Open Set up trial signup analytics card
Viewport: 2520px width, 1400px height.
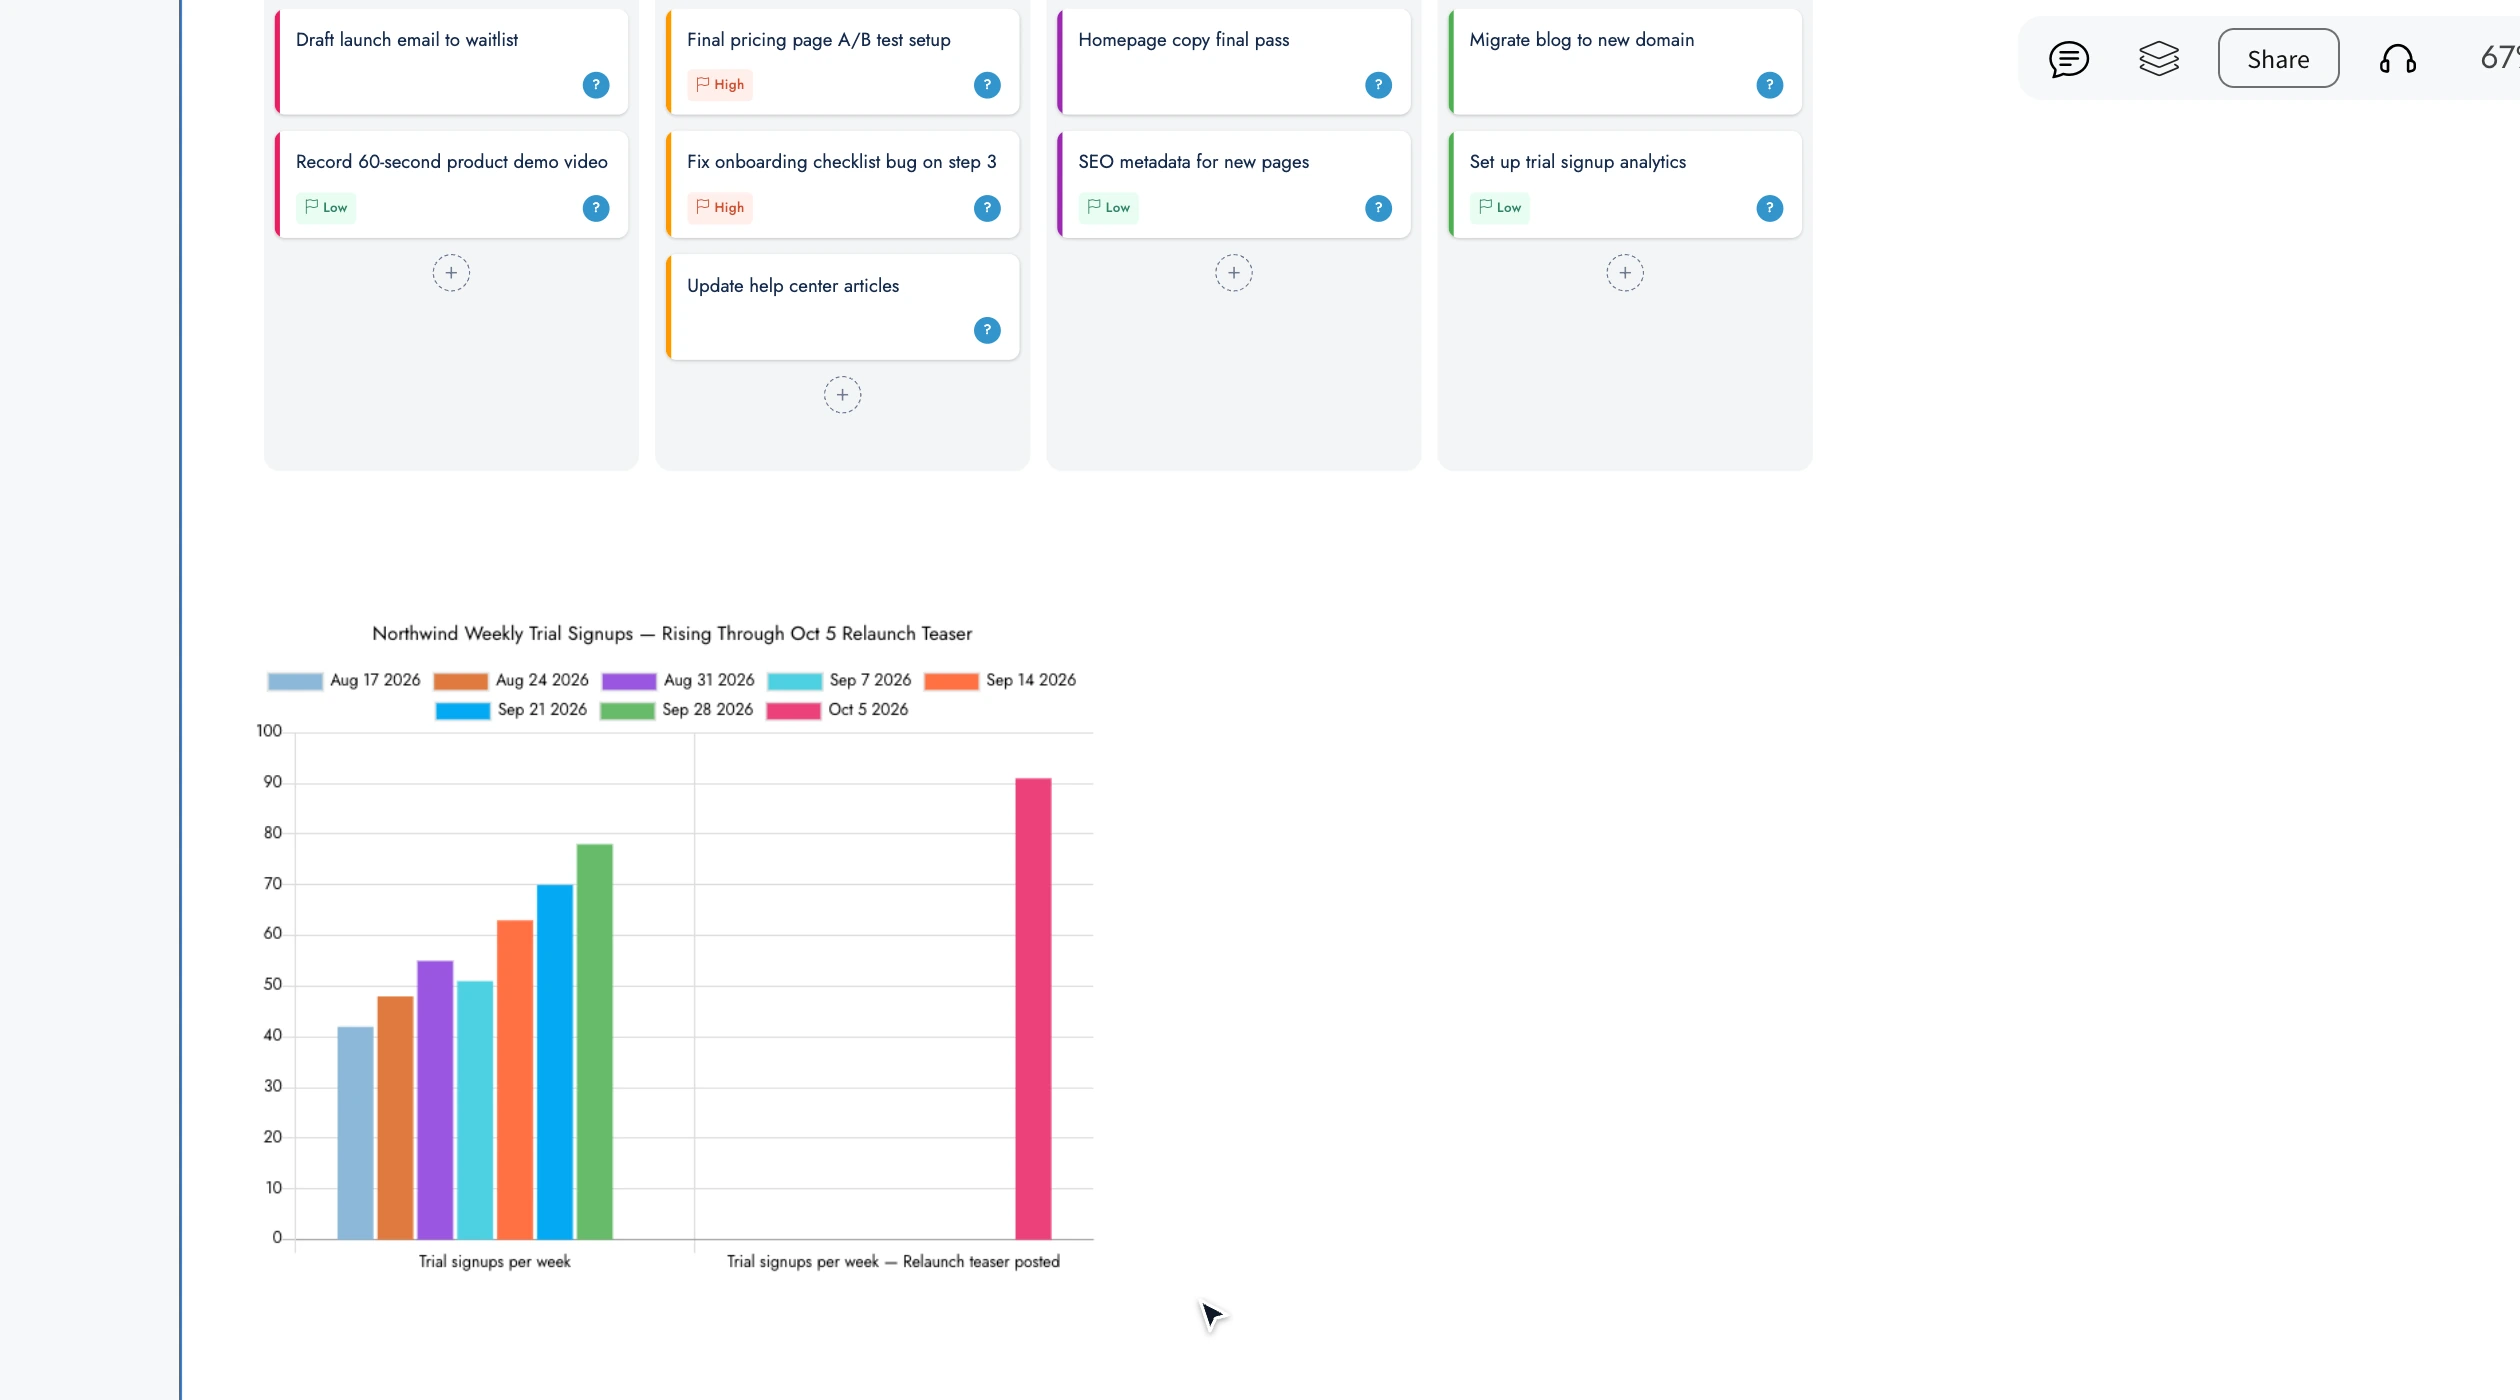coord(1624,184)
